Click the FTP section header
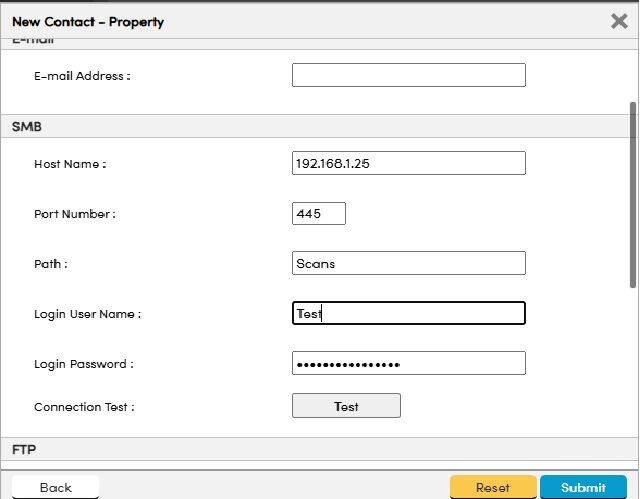The width and height of the screenshot is (640, 499). [24, 450]
